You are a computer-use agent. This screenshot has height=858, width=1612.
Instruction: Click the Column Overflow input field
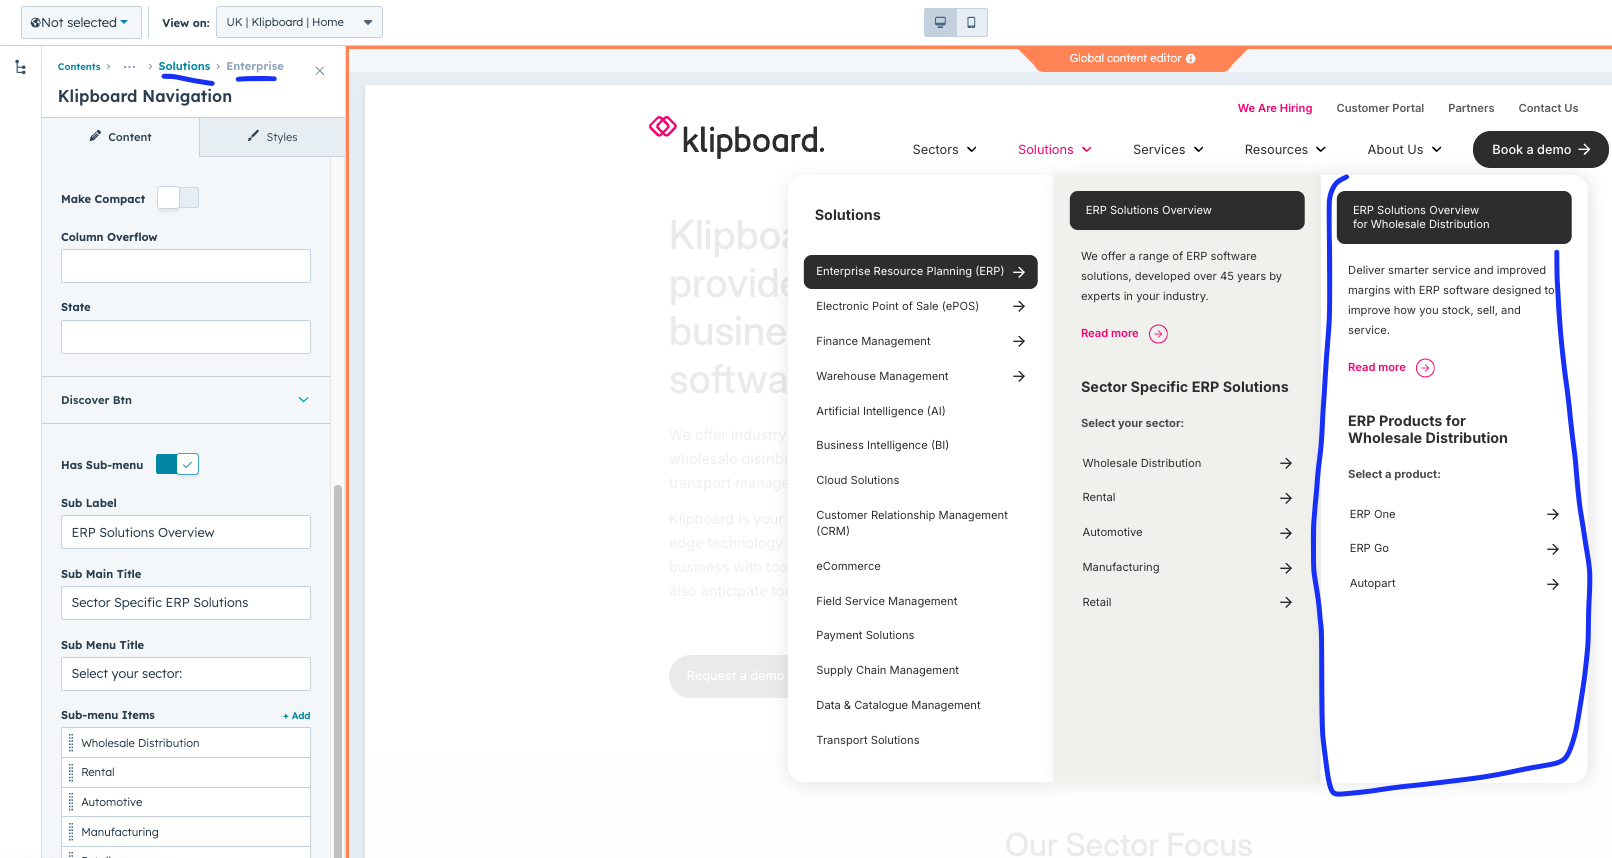[186, 266]
